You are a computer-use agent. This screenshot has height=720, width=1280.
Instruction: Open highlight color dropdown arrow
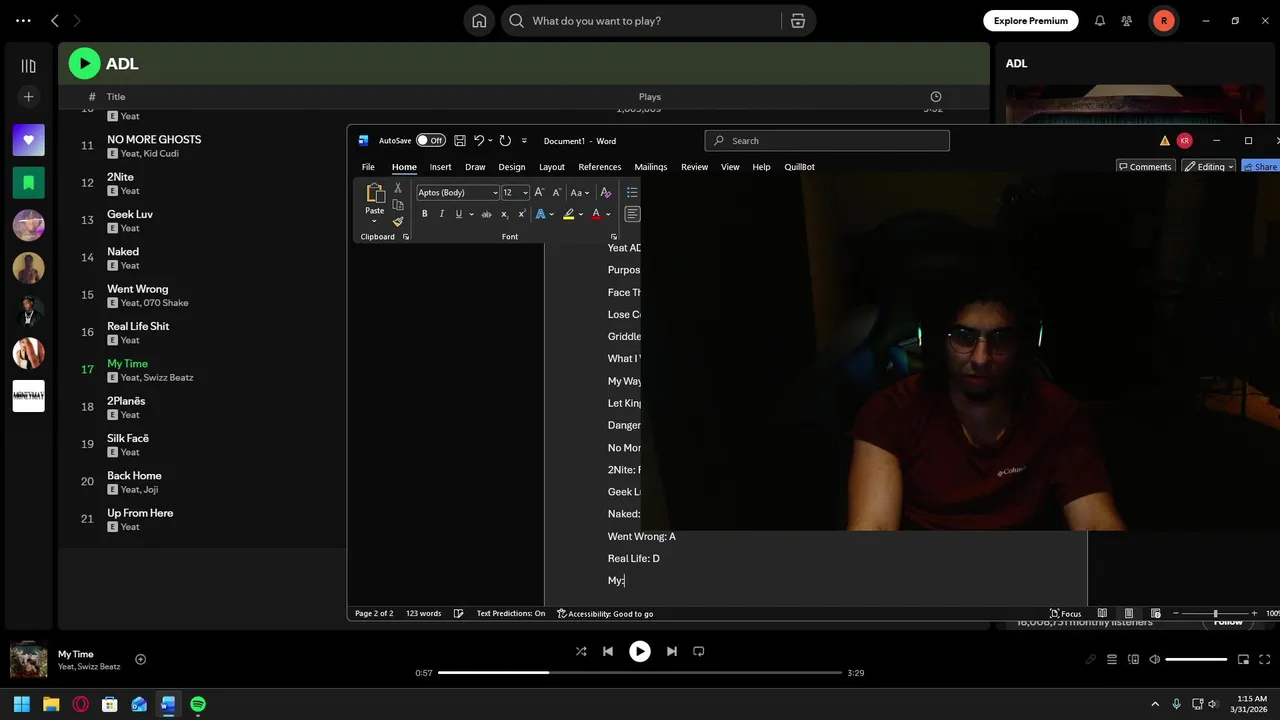[x=581, y=214]
